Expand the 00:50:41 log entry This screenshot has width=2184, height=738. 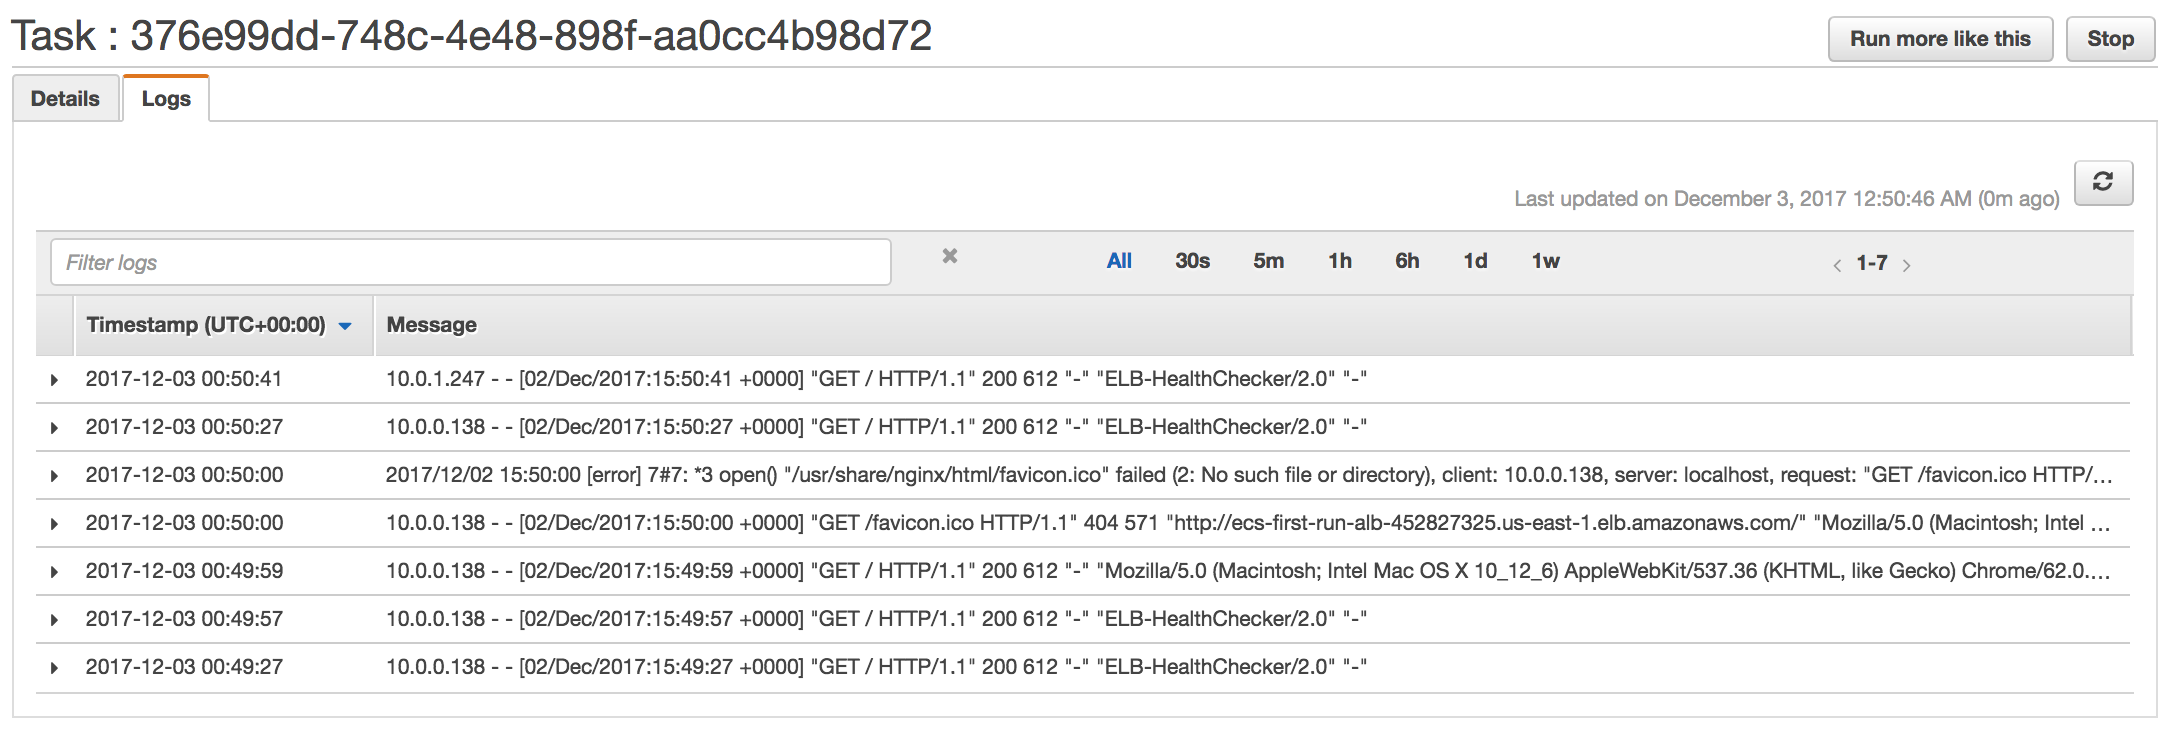pyautogui.click(x=54, y=380)
